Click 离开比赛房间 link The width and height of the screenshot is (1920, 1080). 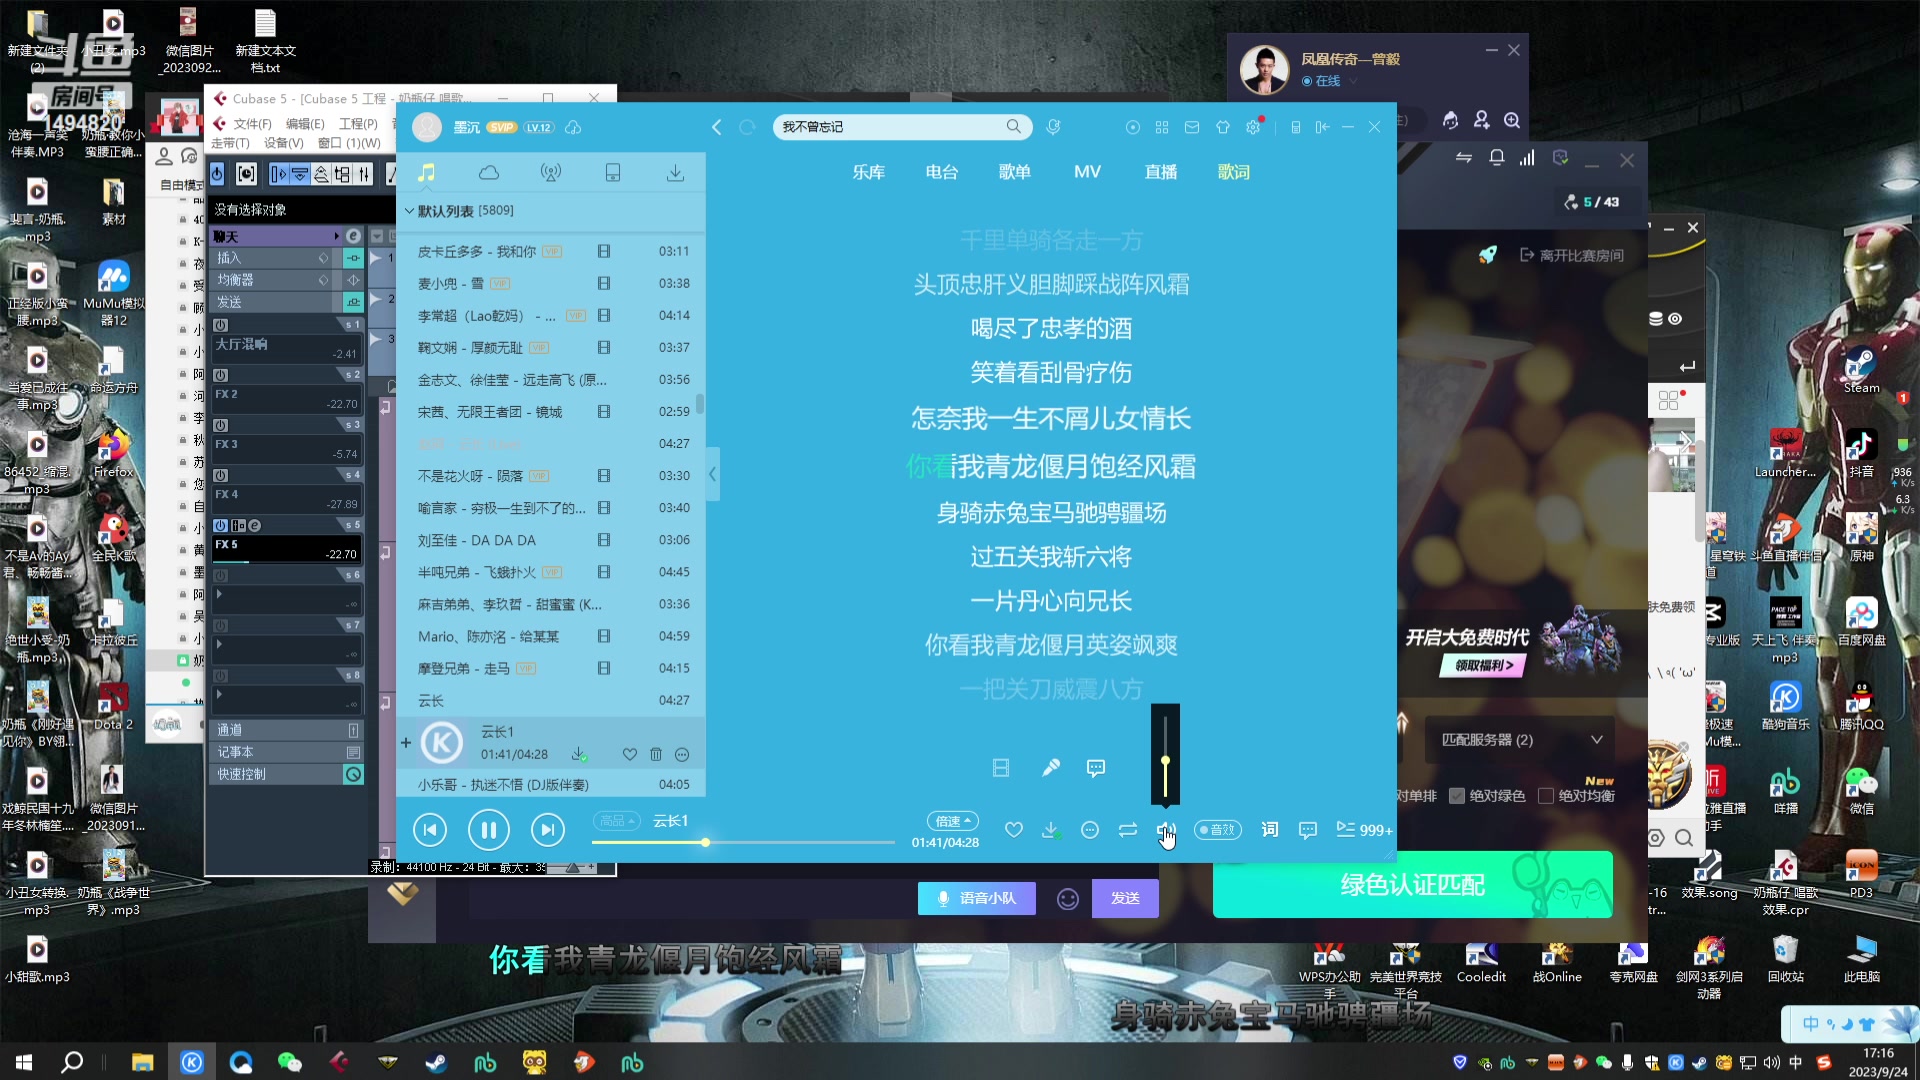(1572, 255)
